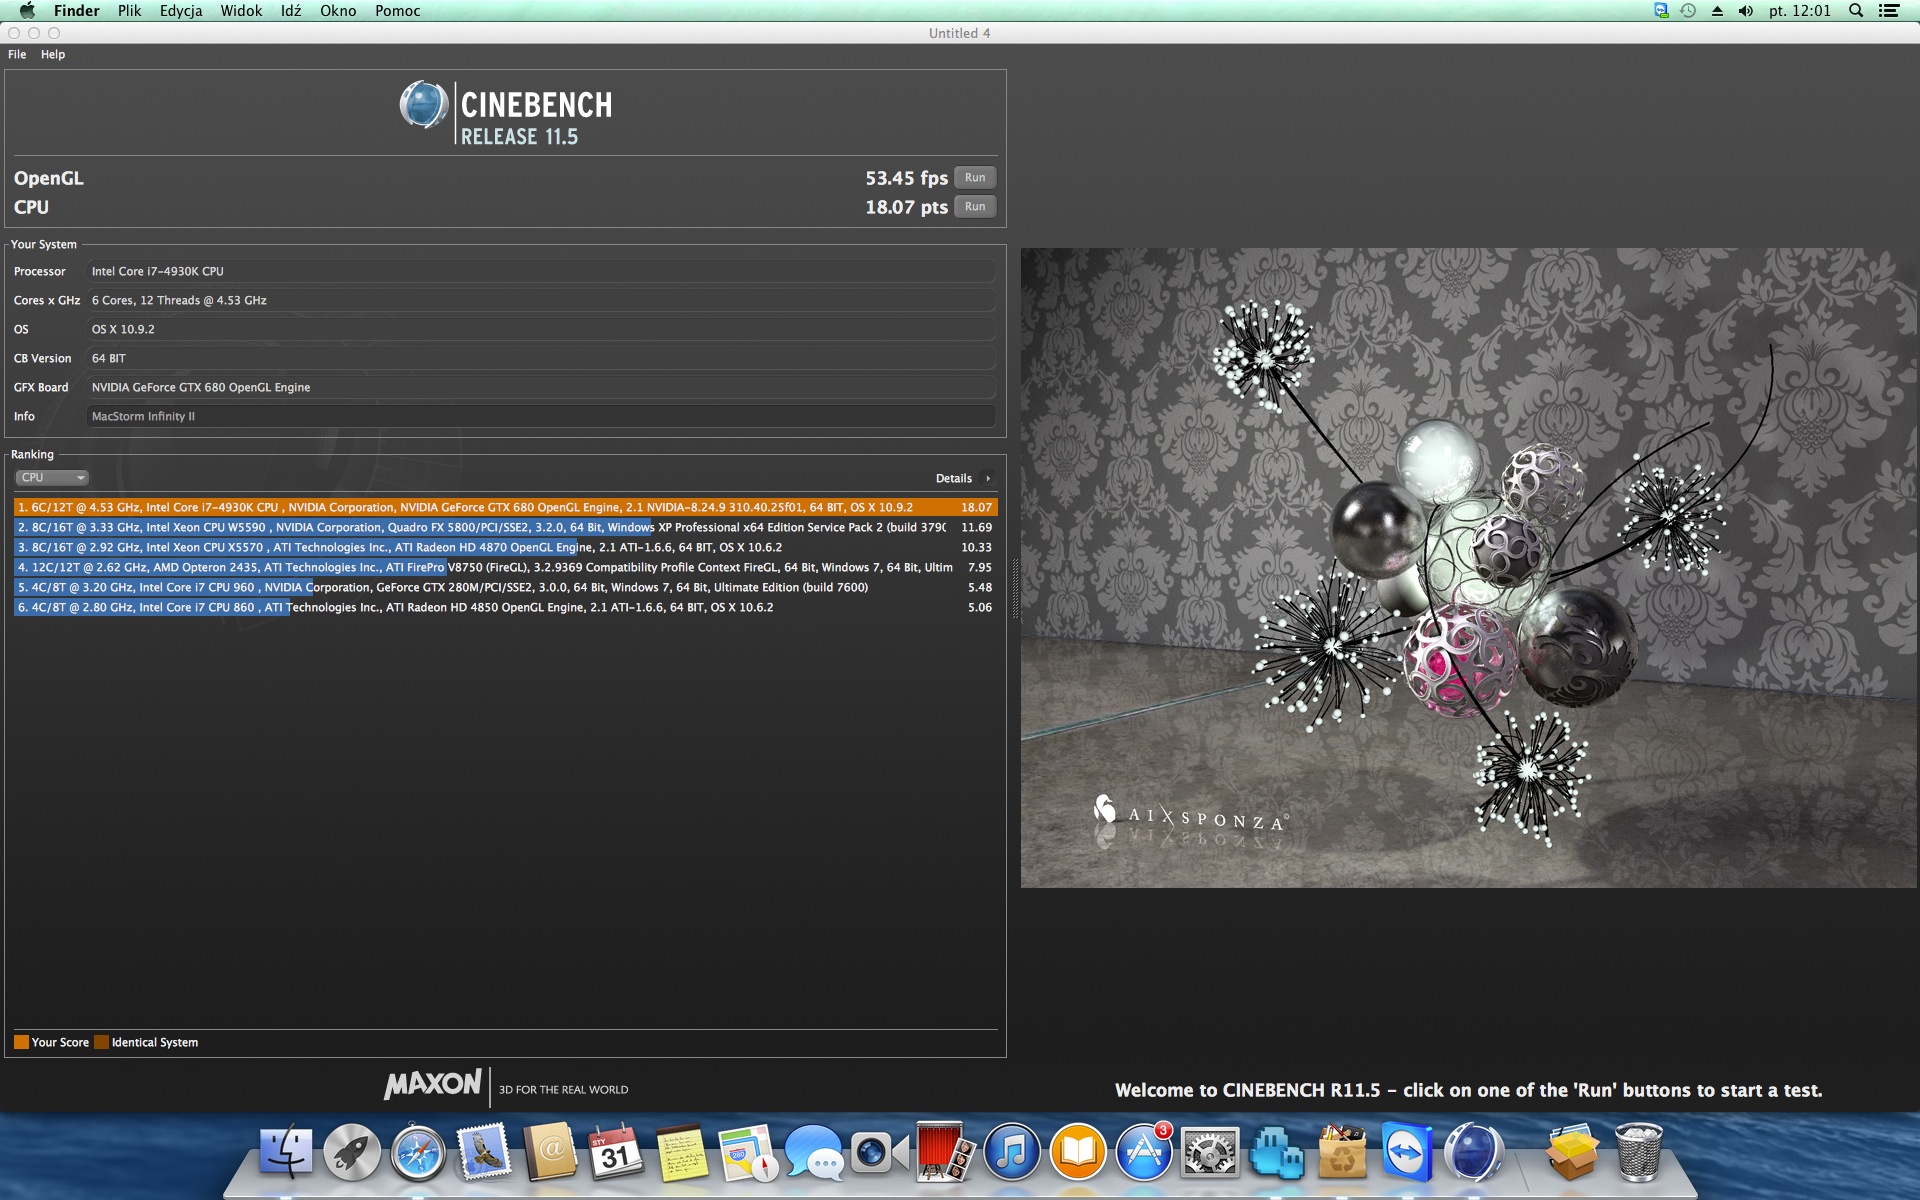Open Calendar icon showing 31
The image size is (1920, 1200).
pos(616,1153)
